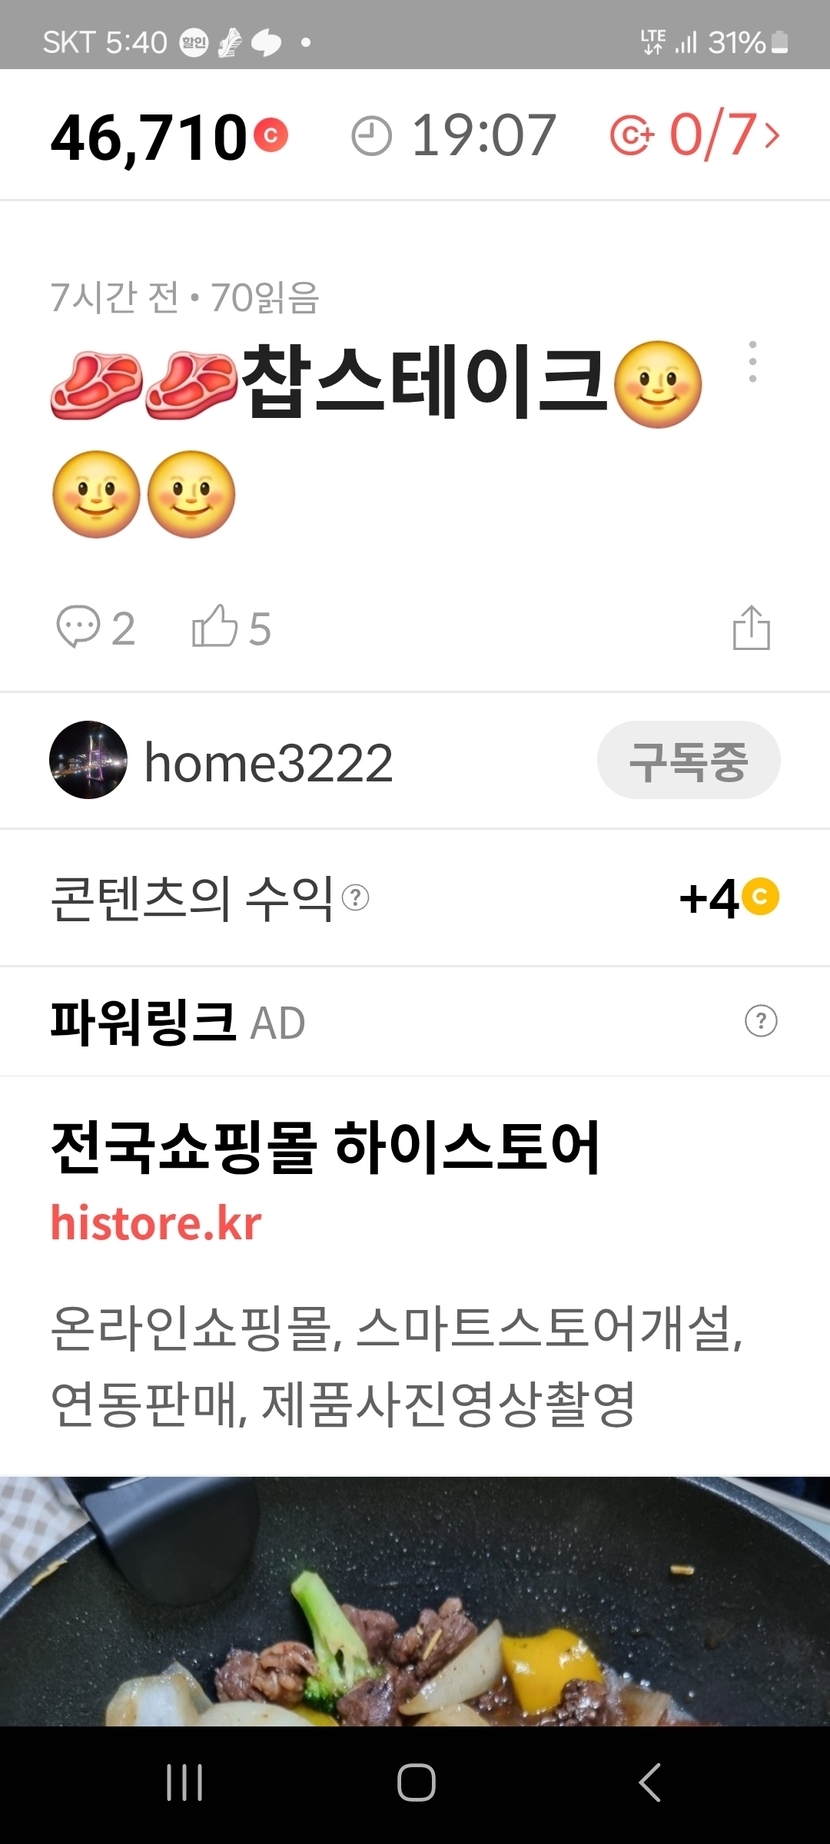Tap the 46,710 coin balance
The width and height of the screenshot is (830, 1844).
pyautogui.click(x=149, y=137)
